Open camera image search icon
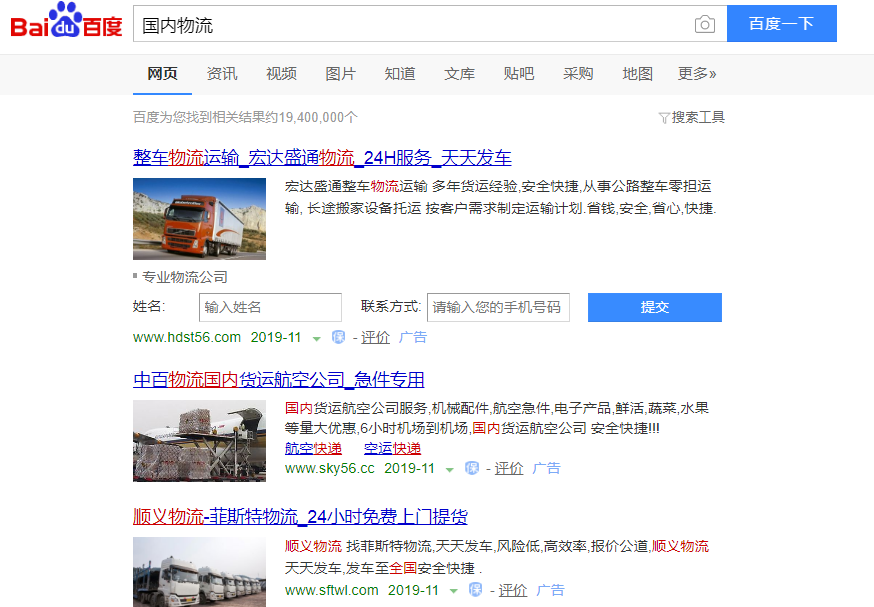 [705, 25]
